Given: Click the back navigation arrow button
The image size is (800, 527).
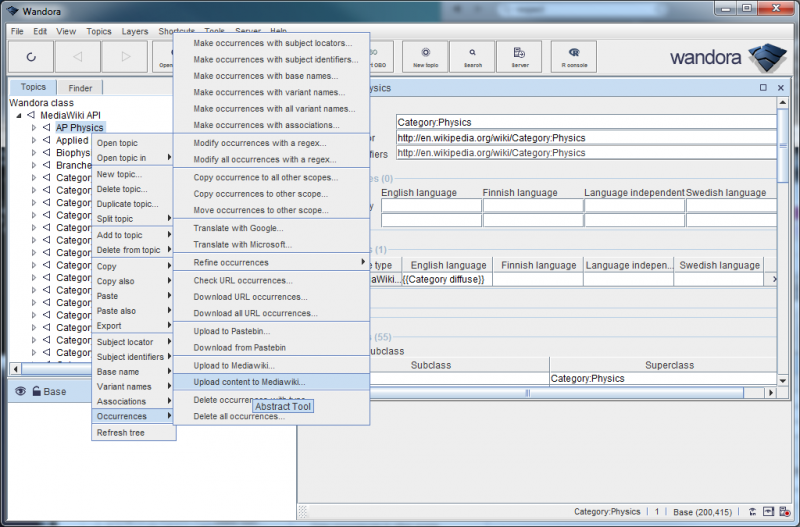Looking at the screenshot, I should tap(78, 57).
